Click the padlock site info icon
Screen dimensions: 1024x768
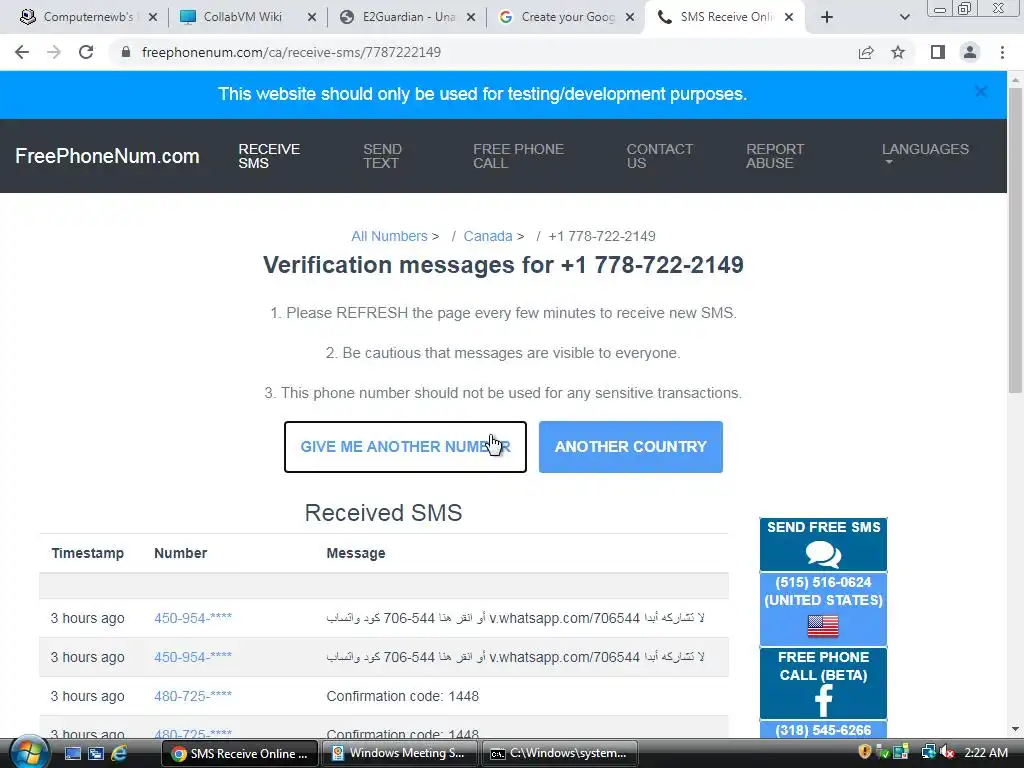(126, 52)
